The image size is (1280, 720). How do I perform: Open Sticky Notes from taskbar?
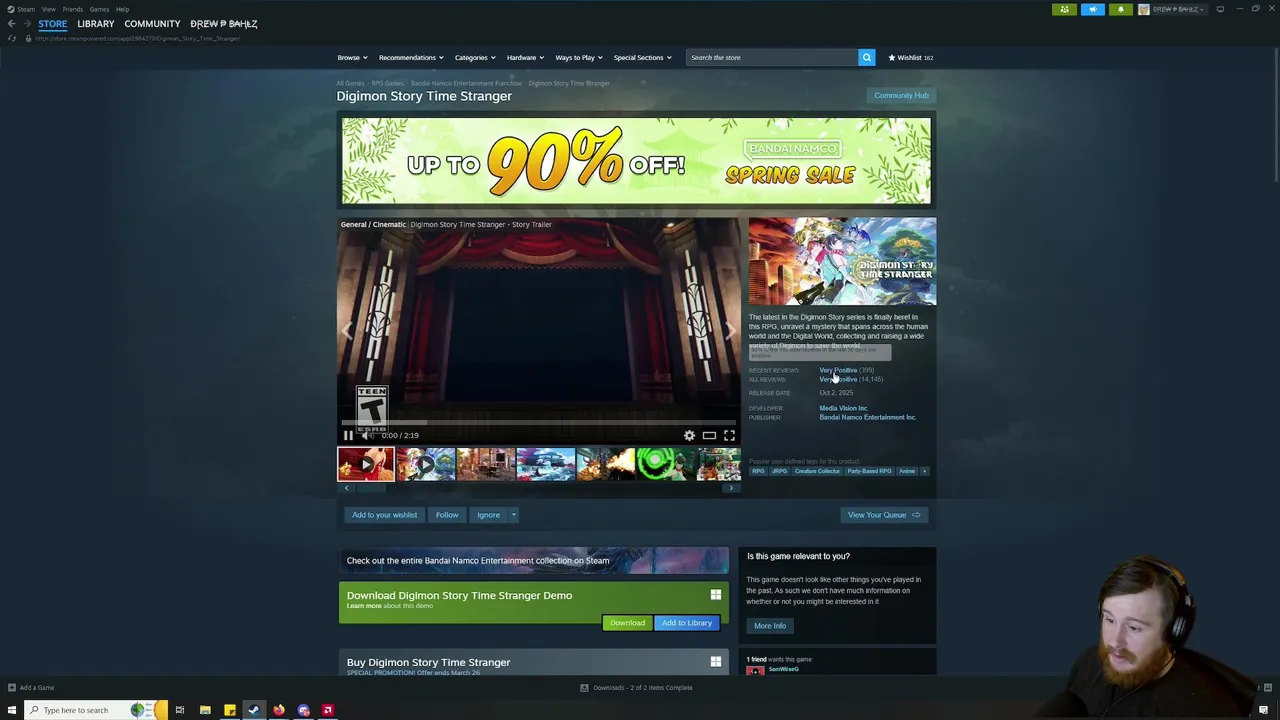(230, 710)
